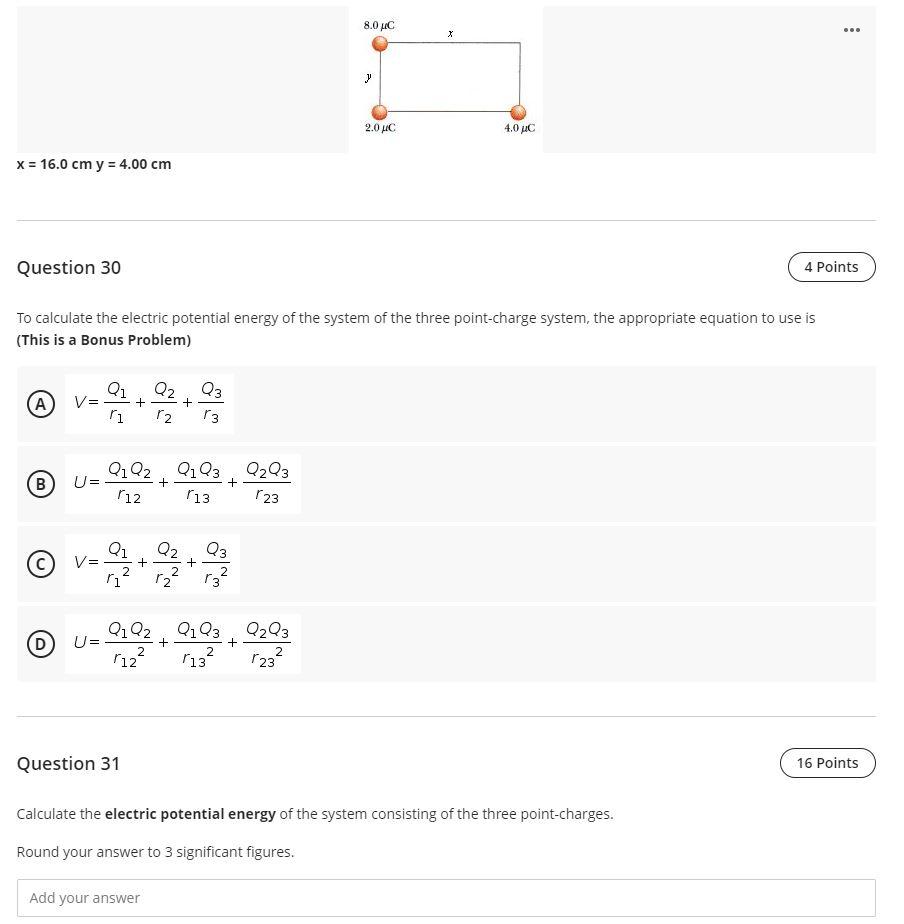904x924 pixels.
Task: Click the letter B circle icon
Action: pos(40,484)
